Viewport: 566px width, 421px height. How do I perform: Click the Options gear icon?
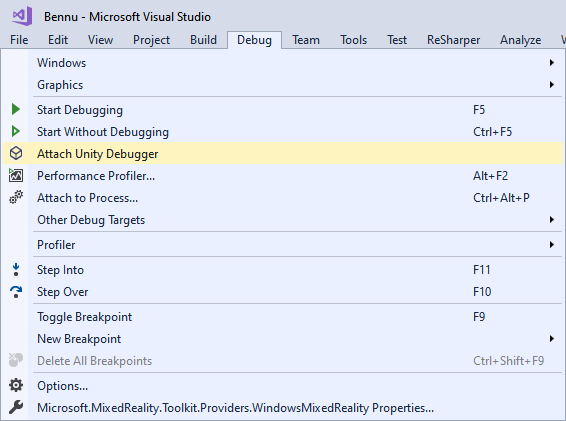16,385
